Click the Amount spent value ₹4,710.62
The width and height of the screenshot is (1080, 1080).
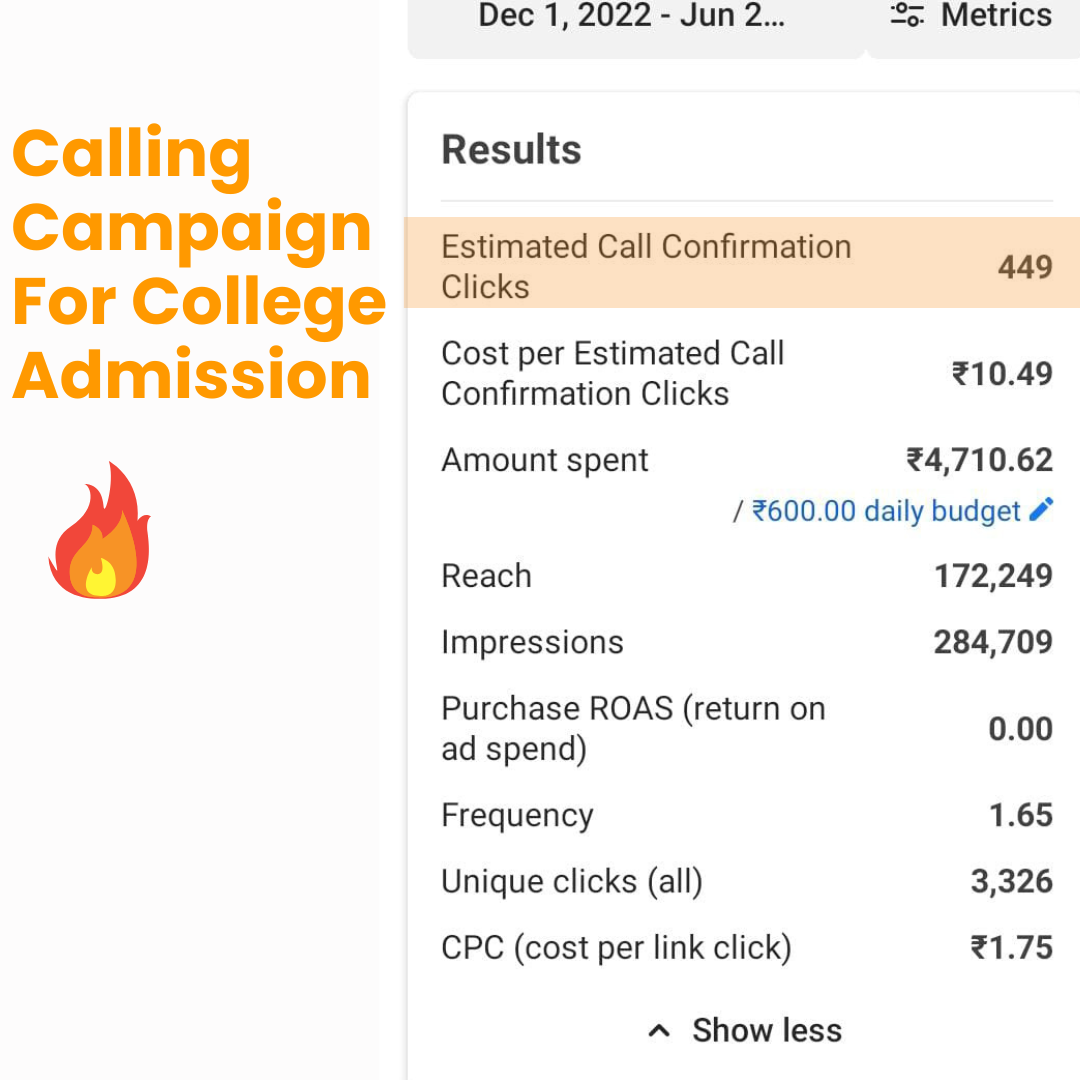click(x=979, y=460)
